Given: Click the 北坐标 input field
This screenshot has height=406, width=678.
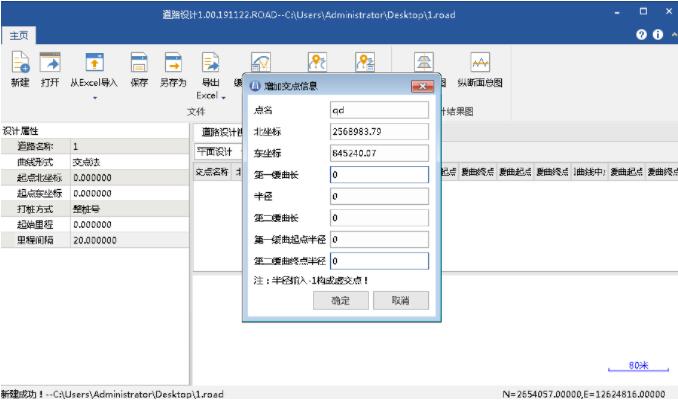Looking at the screenshot, I should pos(379,131).
